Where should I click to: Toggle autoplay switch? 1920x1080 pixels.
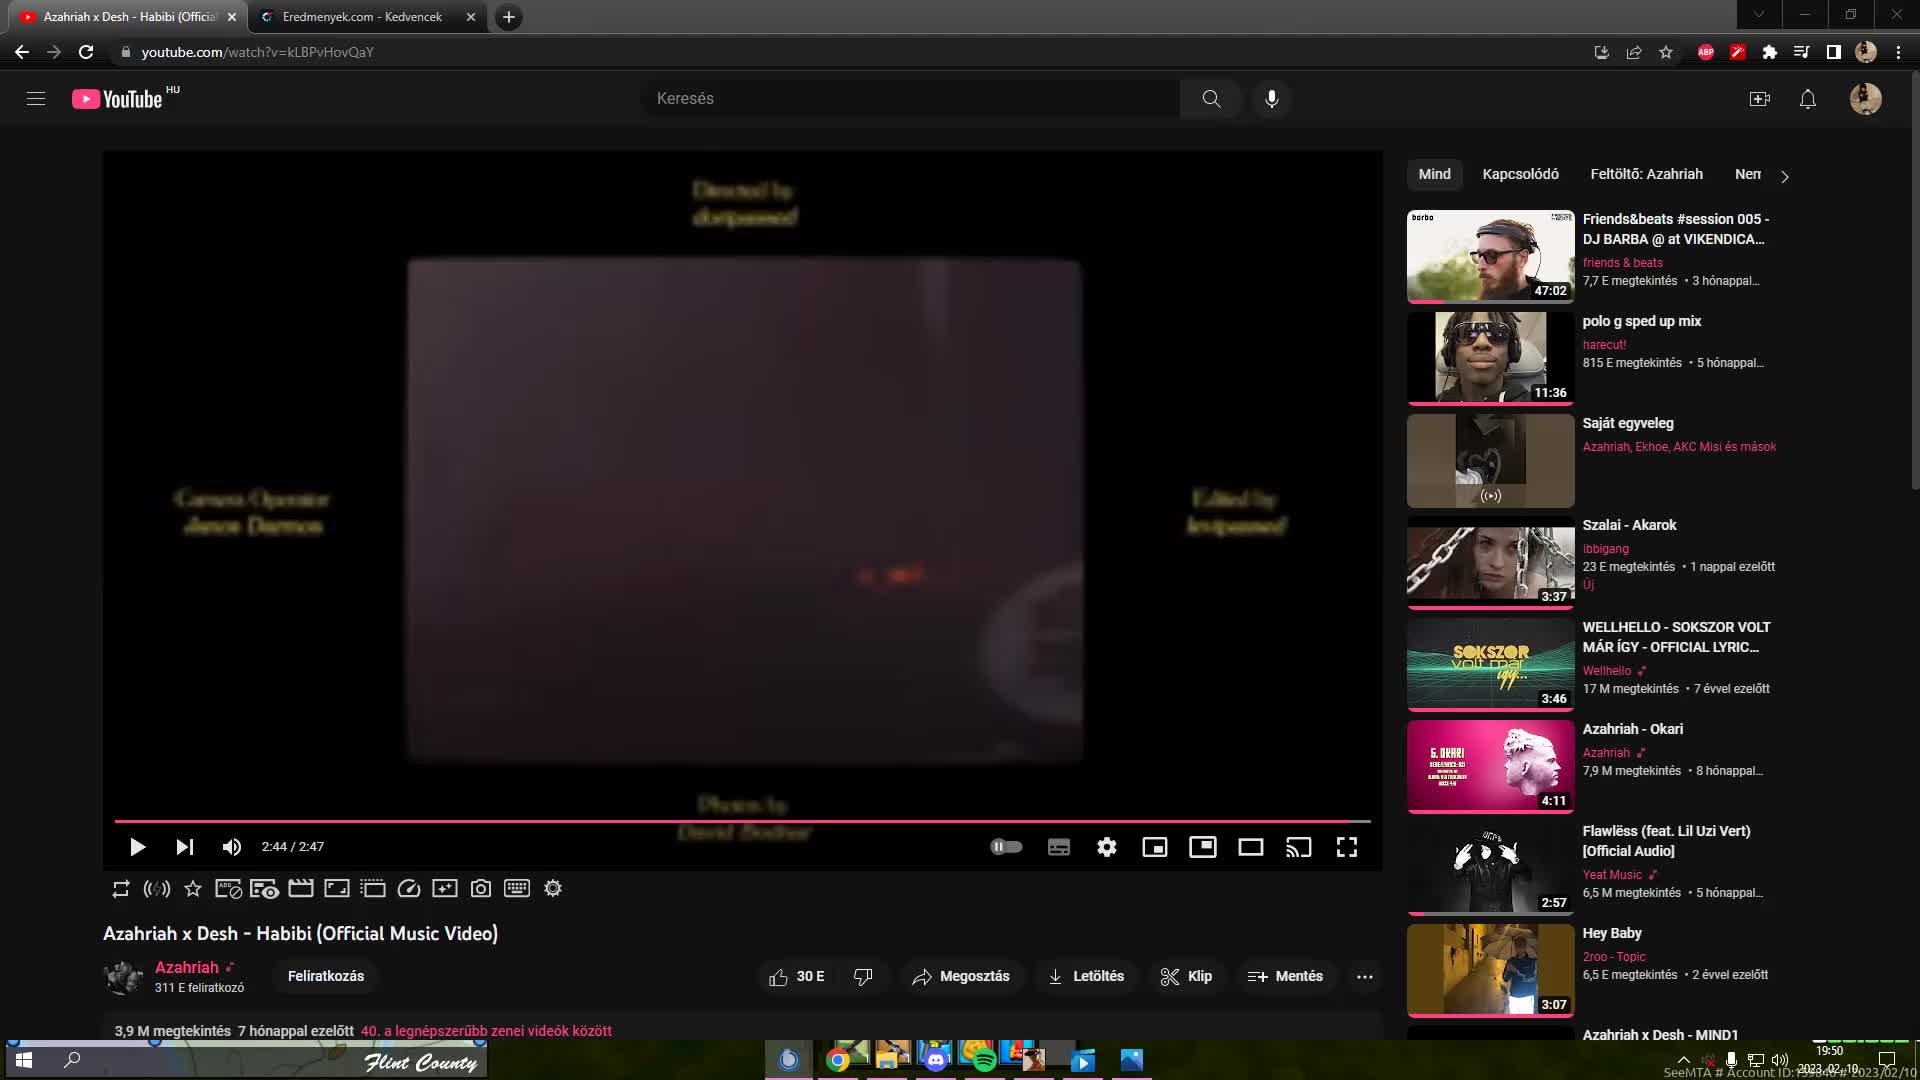pyautogui.click(x=1006, y=847)
